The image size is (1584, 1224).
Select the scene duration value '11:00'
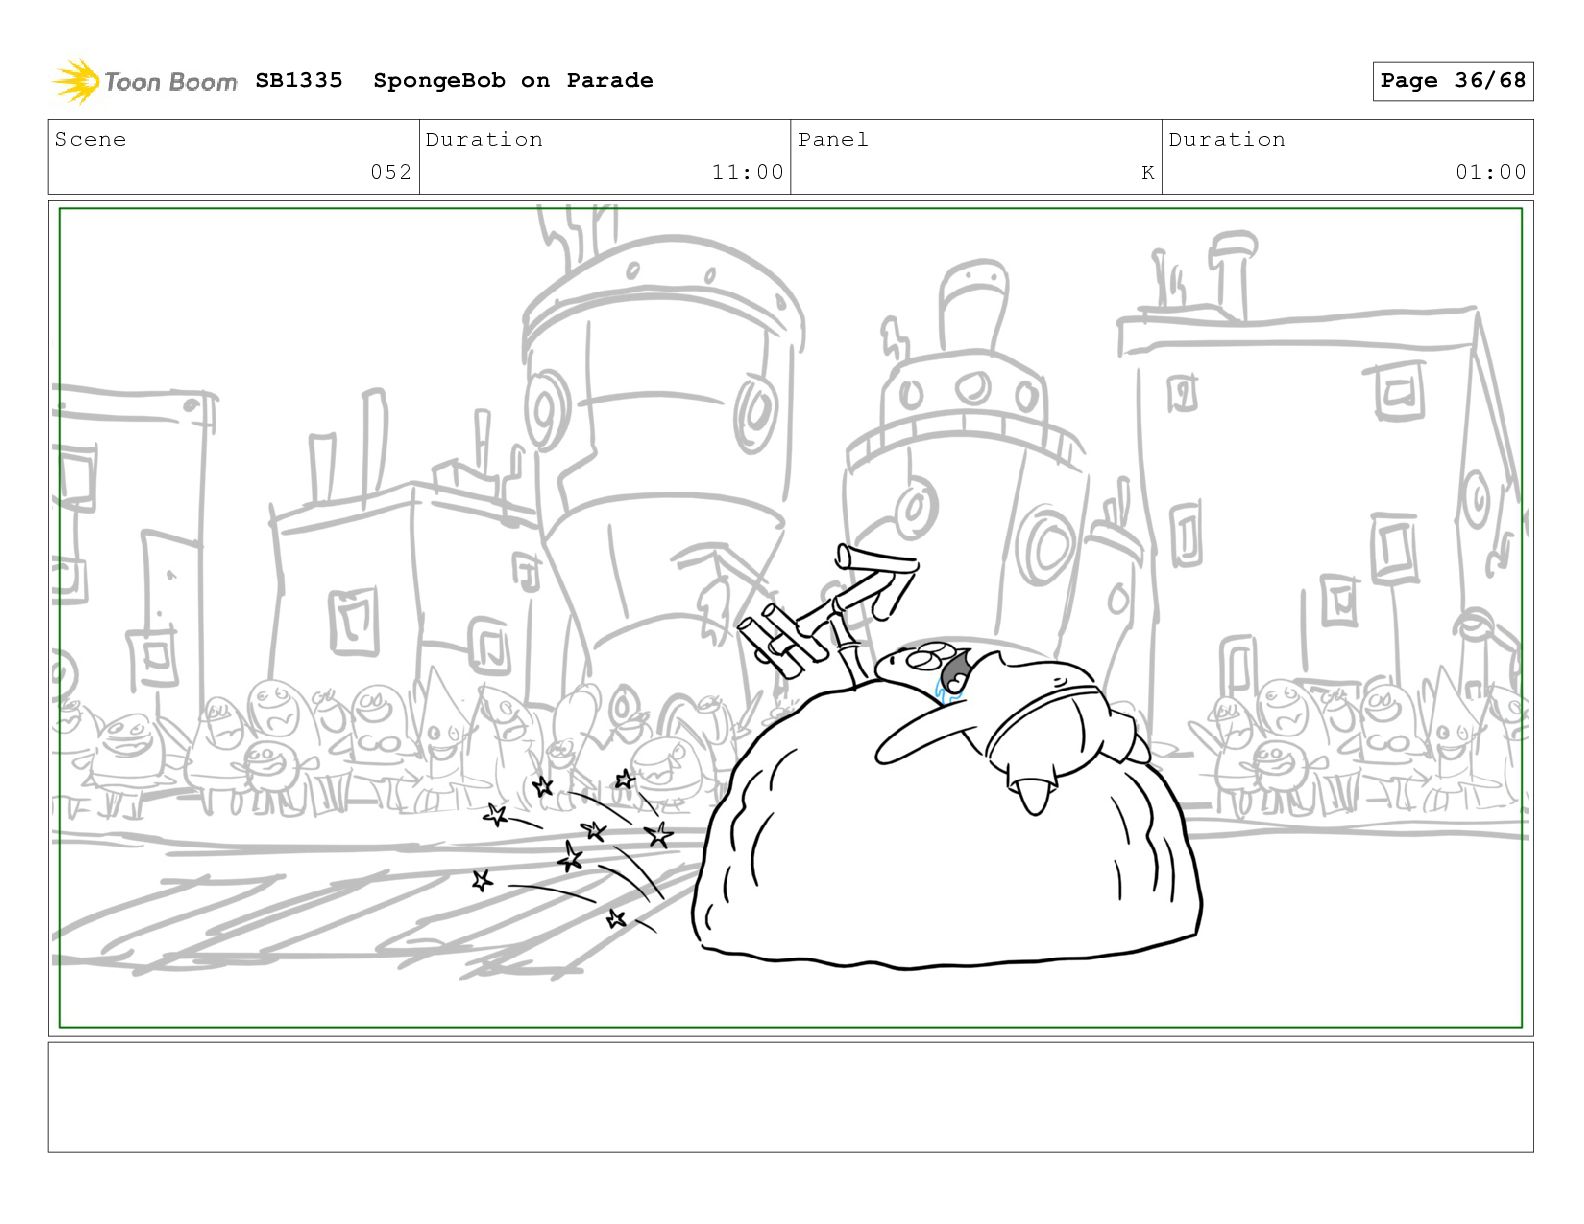tap(748, 172)
